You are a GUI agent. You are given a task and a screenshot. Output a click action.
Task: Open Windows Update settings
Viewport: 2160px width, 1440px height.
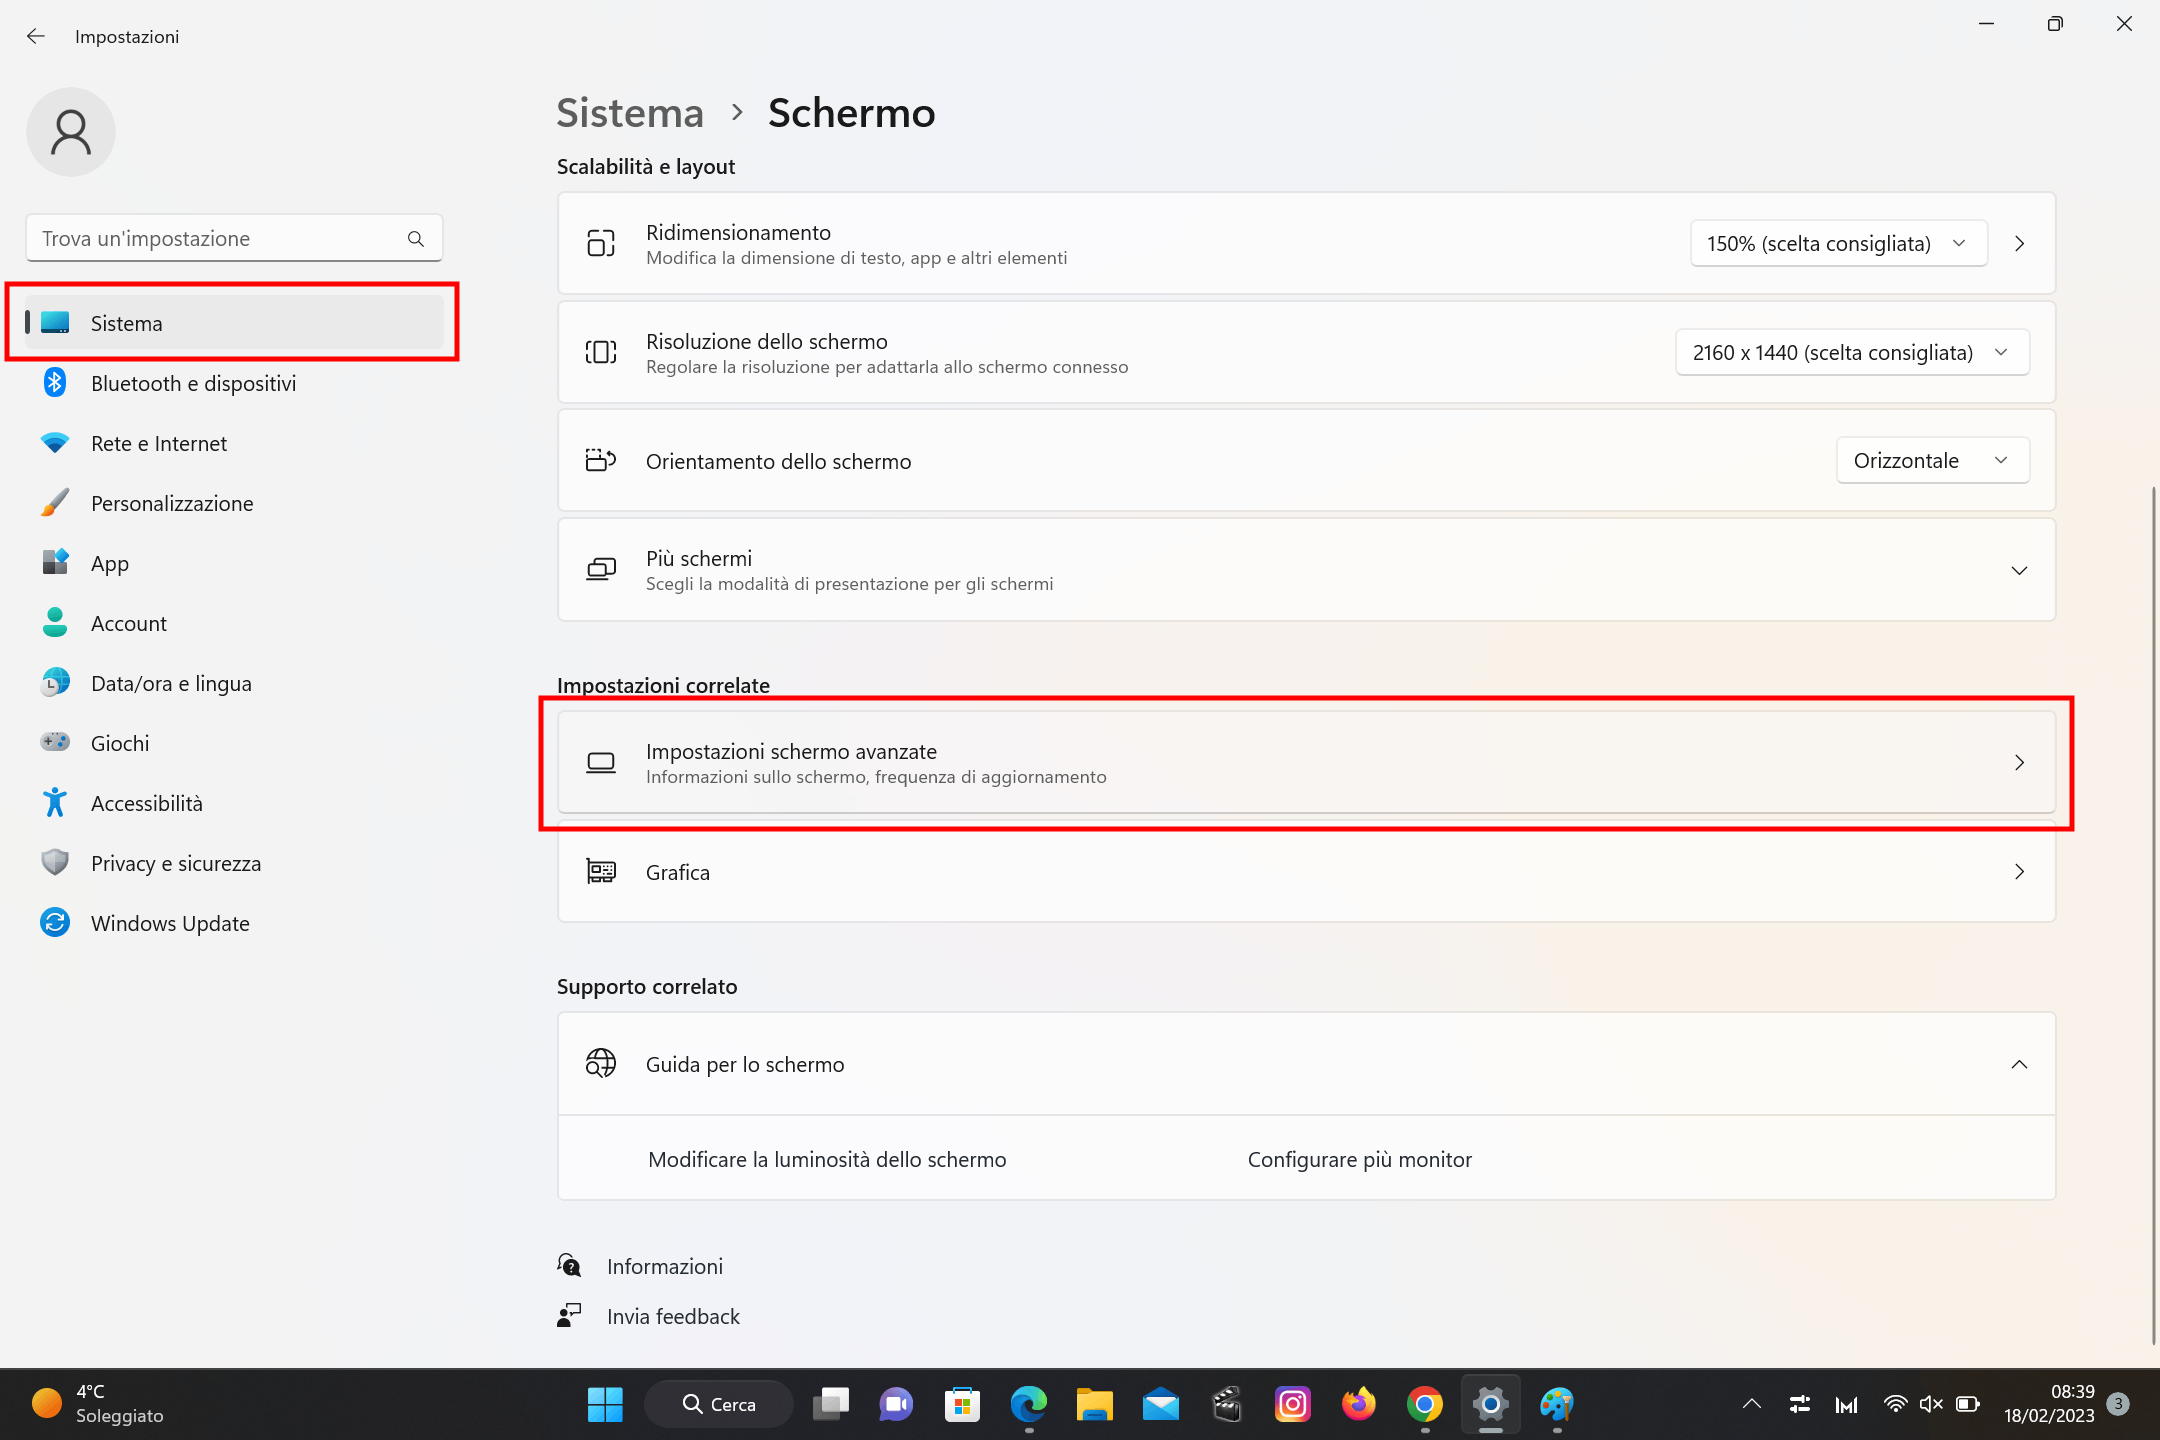tap(170, 923)
